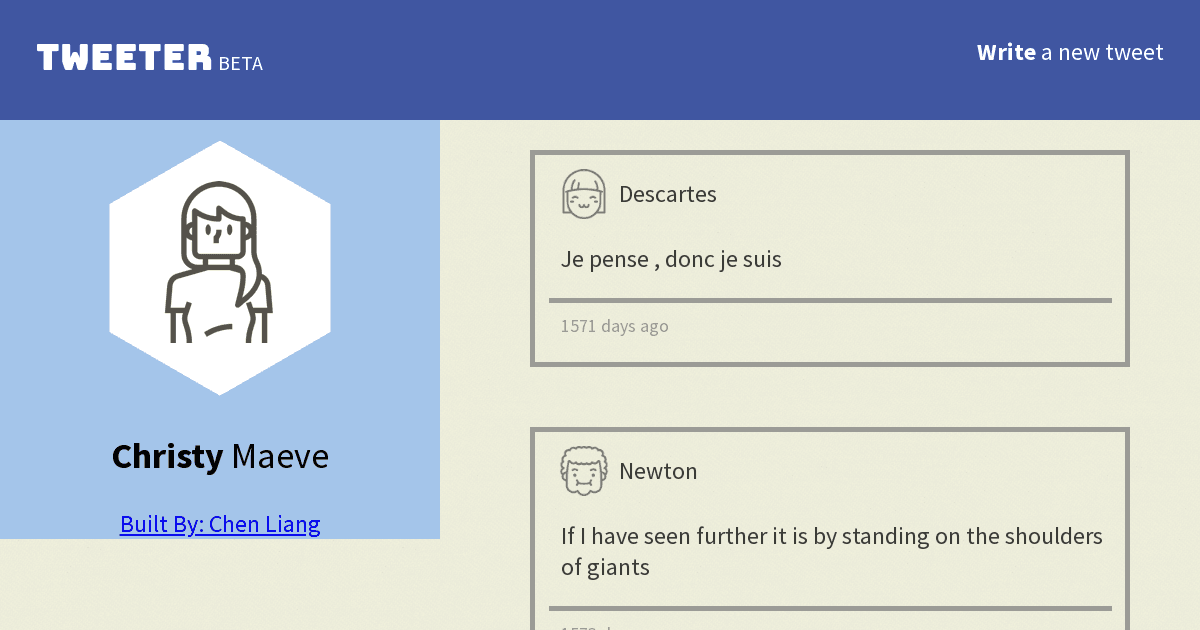Click the face icon in Newton's tweet header
This screenshot has width=1200, height=630.
coord(584,470)
